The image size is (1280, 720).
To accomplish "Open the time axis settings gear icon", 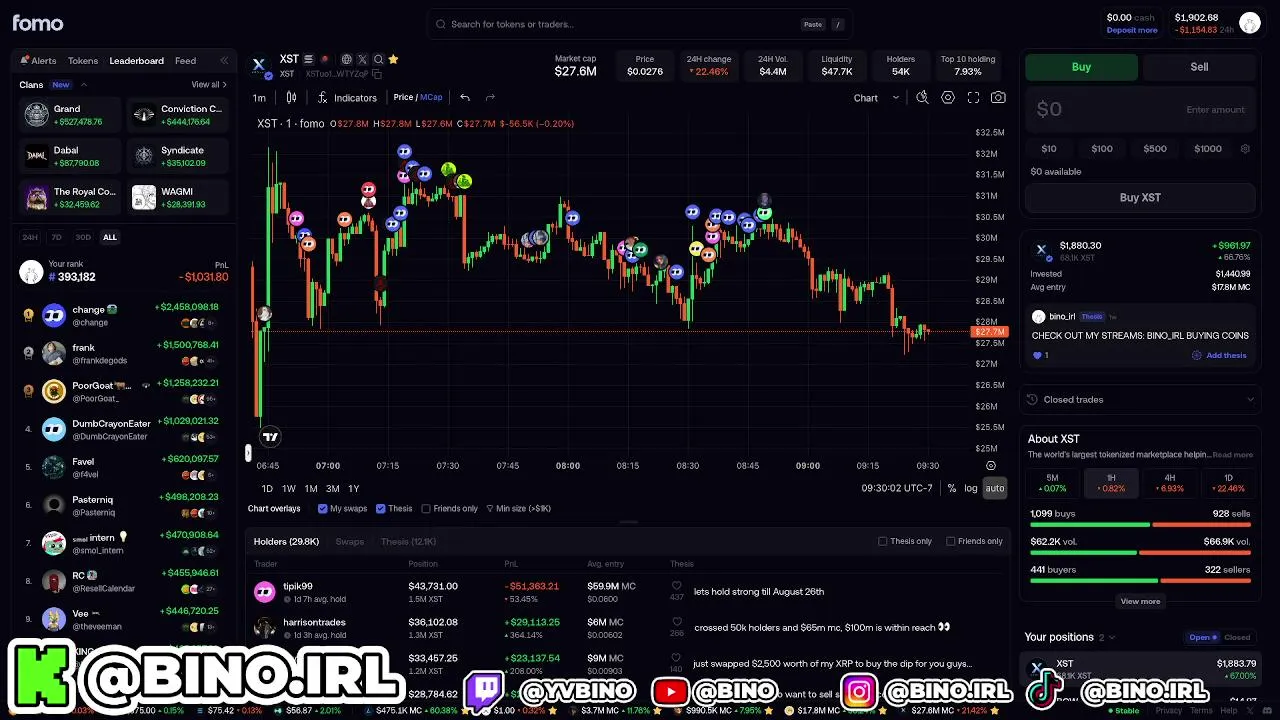I will tap(991, 465).
